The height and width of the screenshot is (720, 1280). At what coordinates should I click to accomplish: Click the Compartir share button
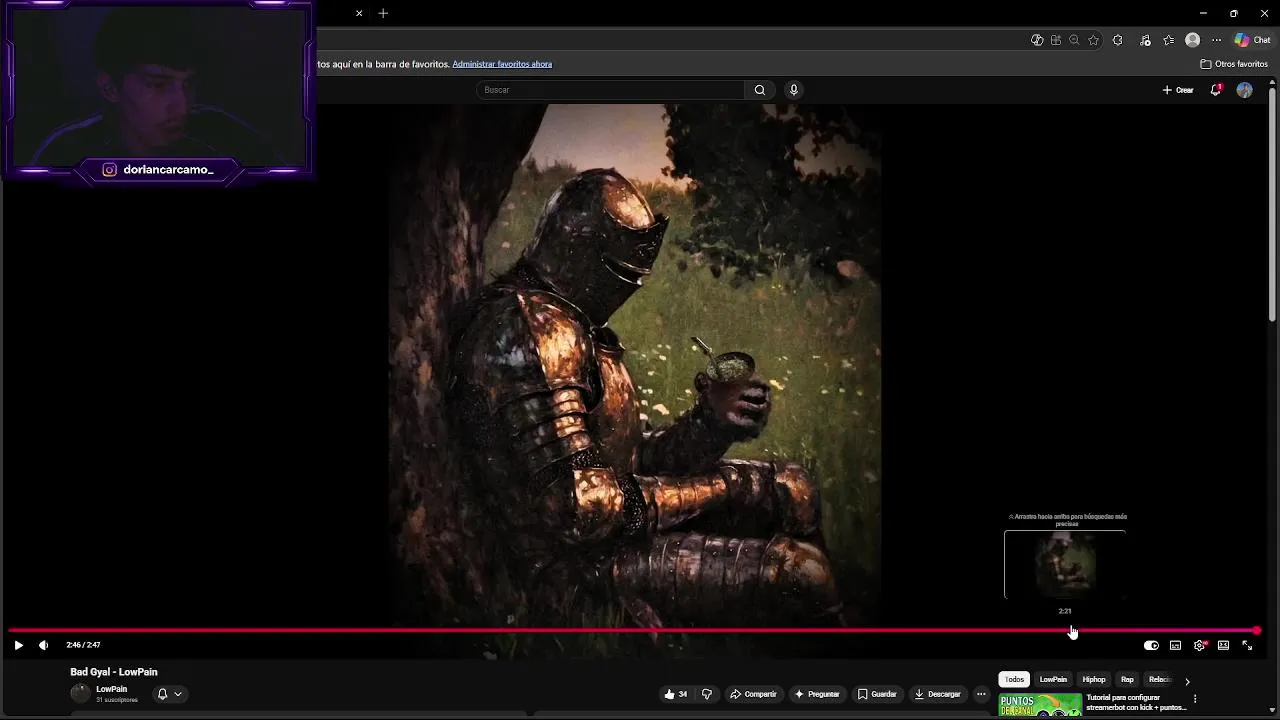pos(753,694)
